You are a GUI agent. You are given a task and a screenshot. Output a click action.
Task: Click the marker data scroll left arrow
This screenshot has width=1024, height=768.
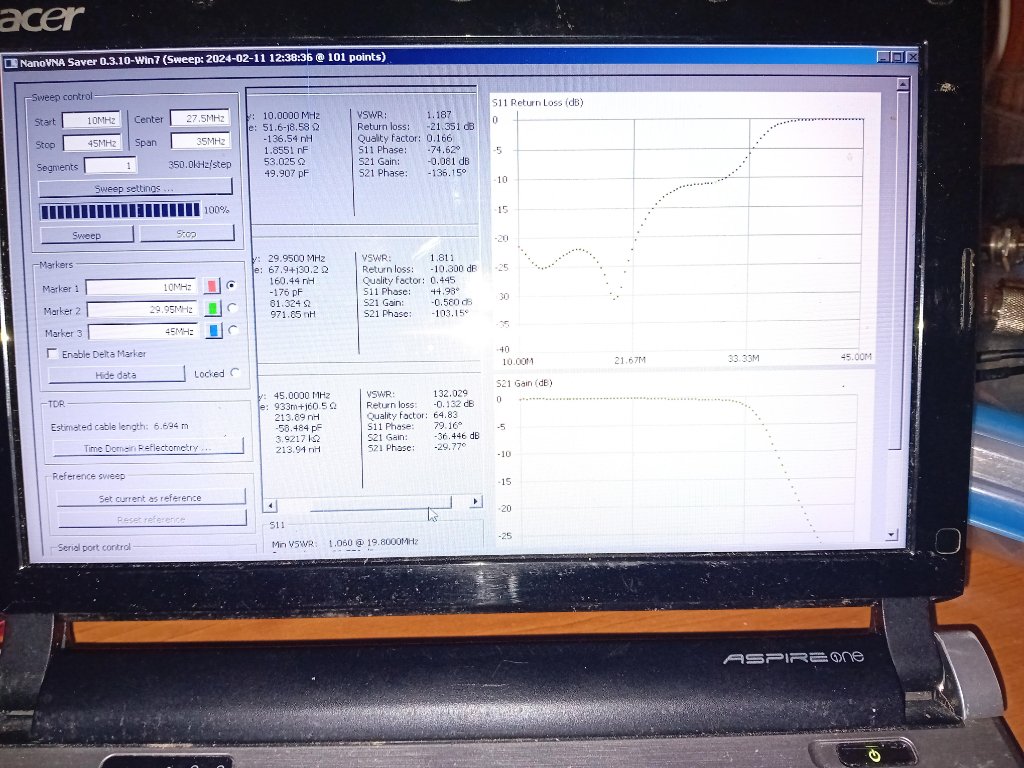pyautogui.click(x=268, y=502)
